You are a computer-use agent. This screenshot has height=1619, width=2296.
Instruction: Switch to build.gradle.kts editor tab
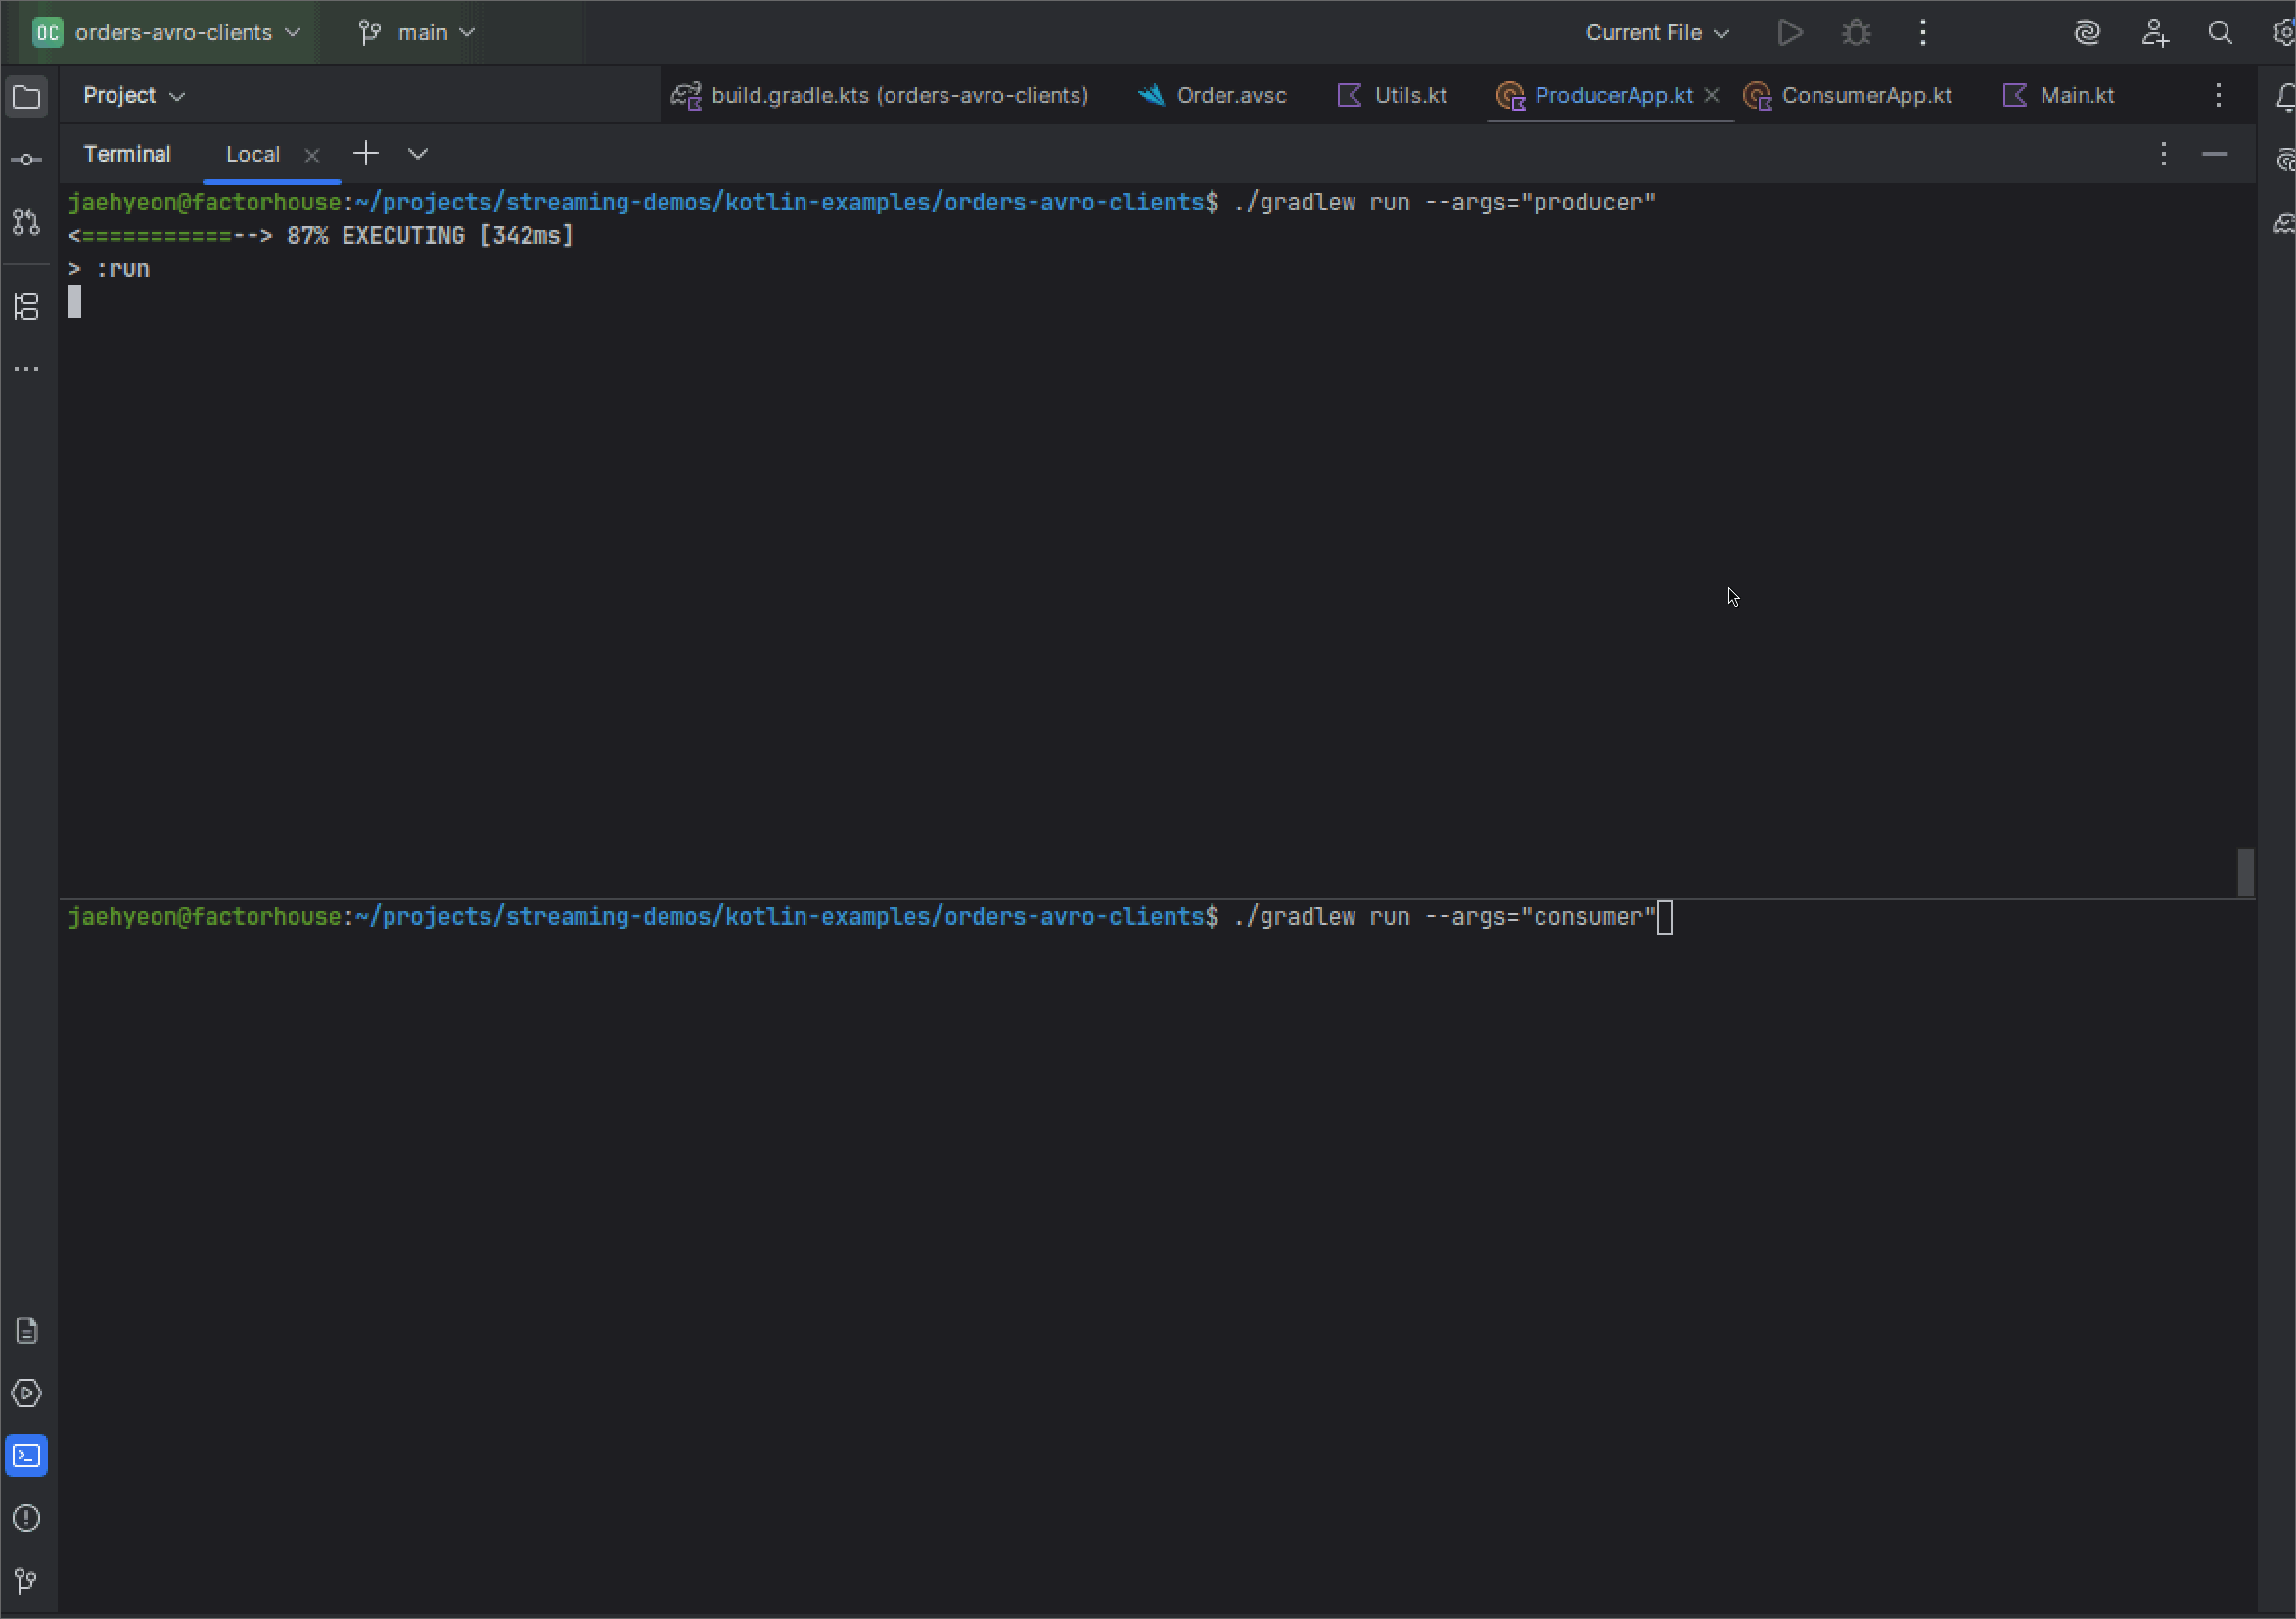pos(880,96)
